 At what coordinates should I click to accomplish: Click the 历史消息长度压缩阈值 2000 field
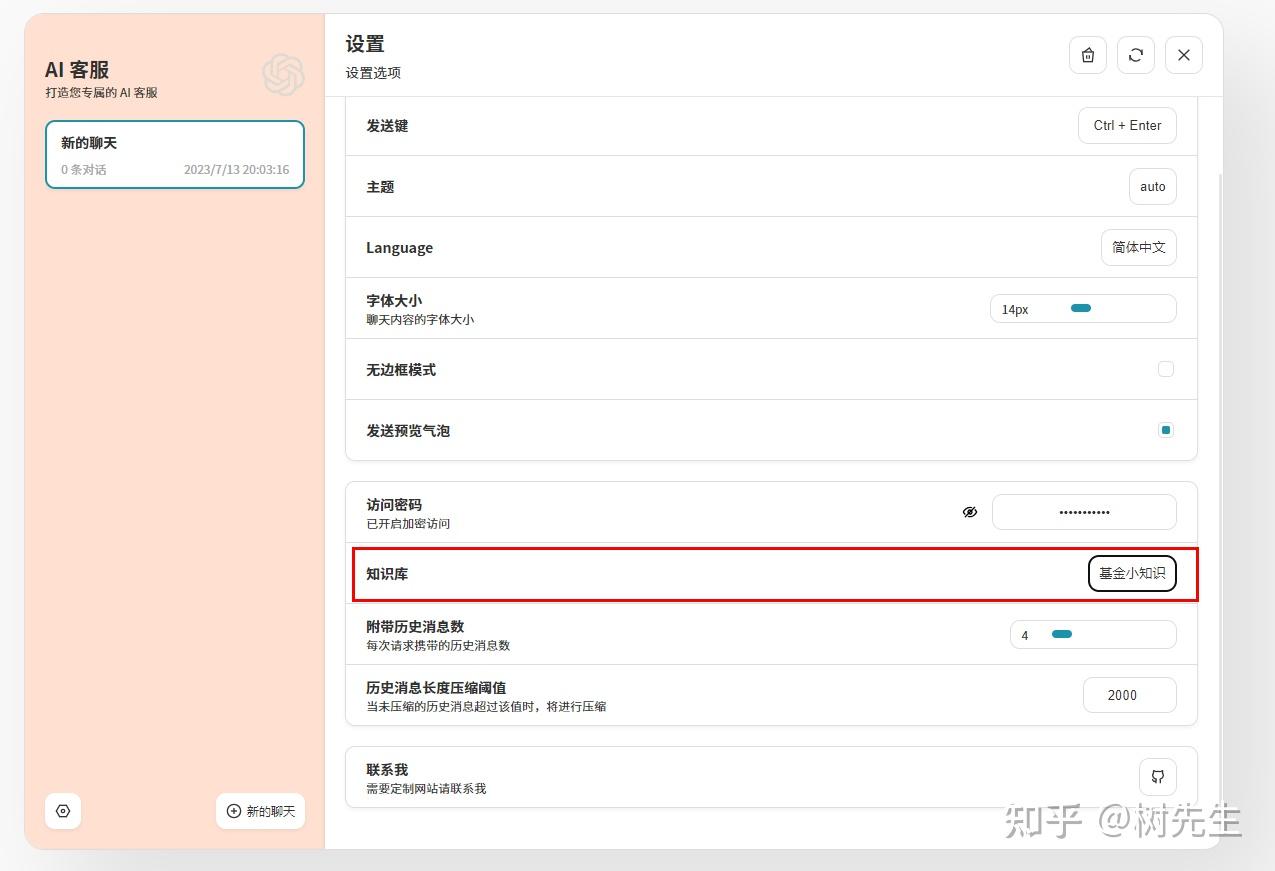point(1130,695)
